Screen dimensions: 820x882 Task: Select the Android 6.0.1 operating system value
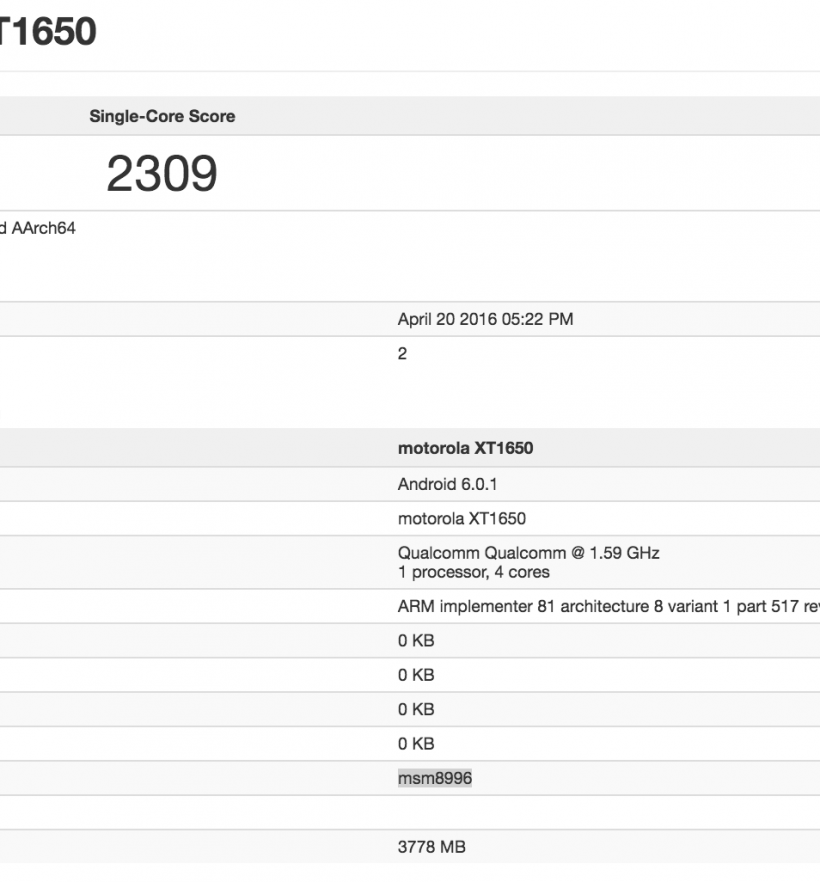click(447, 484)
